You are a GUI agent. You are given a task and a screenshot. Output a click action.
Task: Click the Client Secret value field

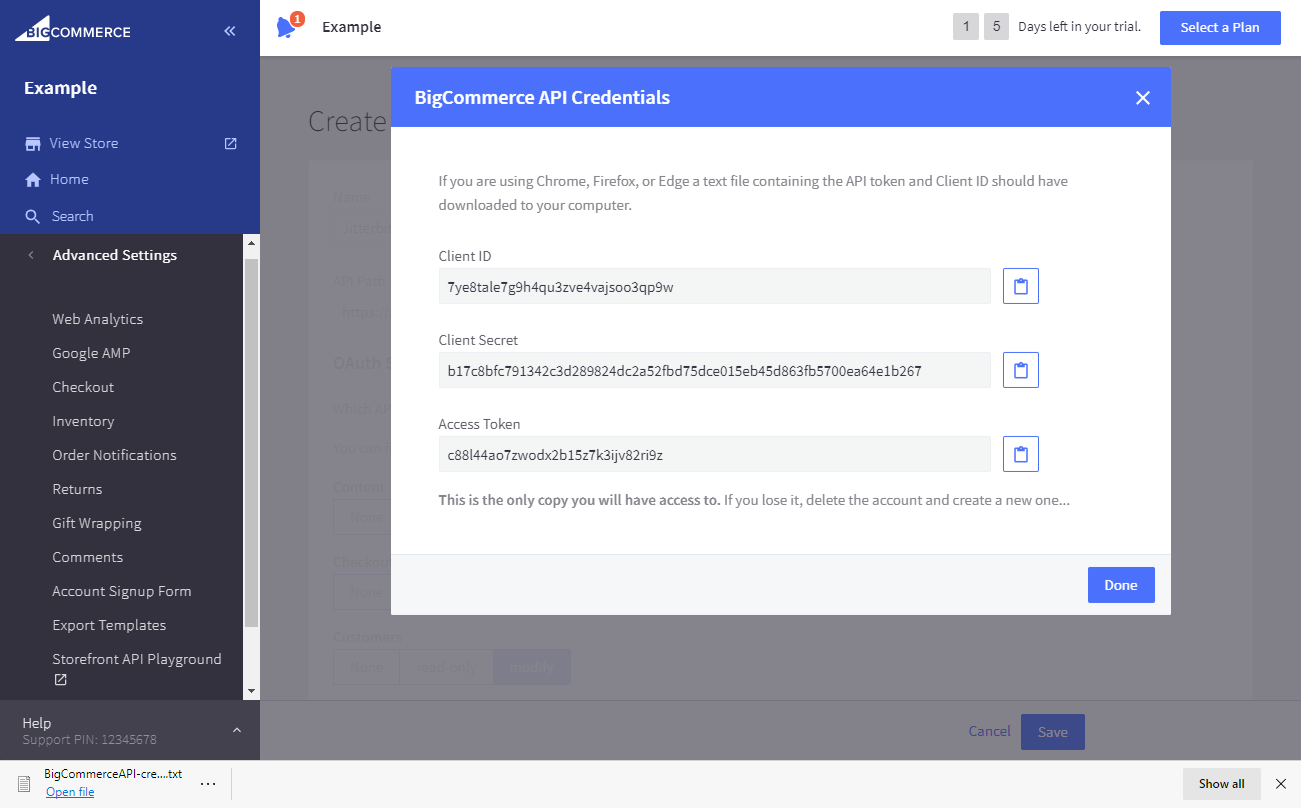click(714, 370)
